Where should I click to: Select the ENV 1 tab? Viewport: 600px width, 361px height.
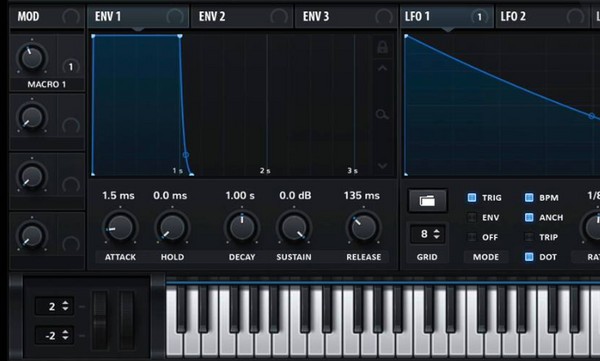pos(138,17)
